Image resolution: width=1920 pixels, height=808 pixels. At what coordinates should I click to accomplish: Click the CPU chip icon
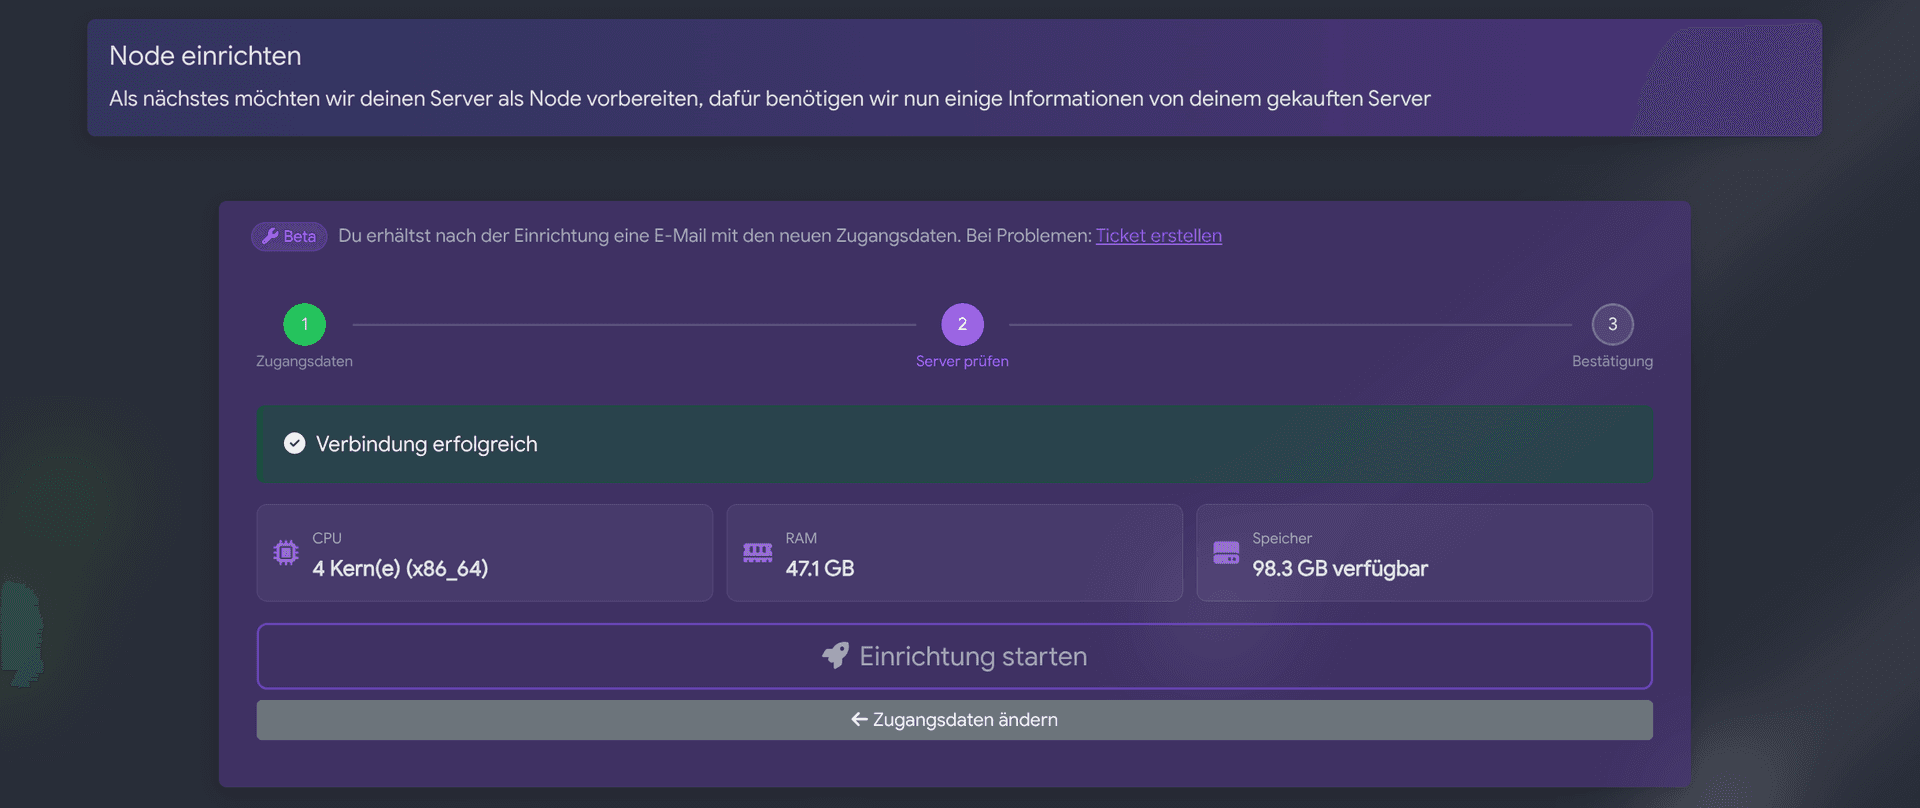tap(286, 552)
